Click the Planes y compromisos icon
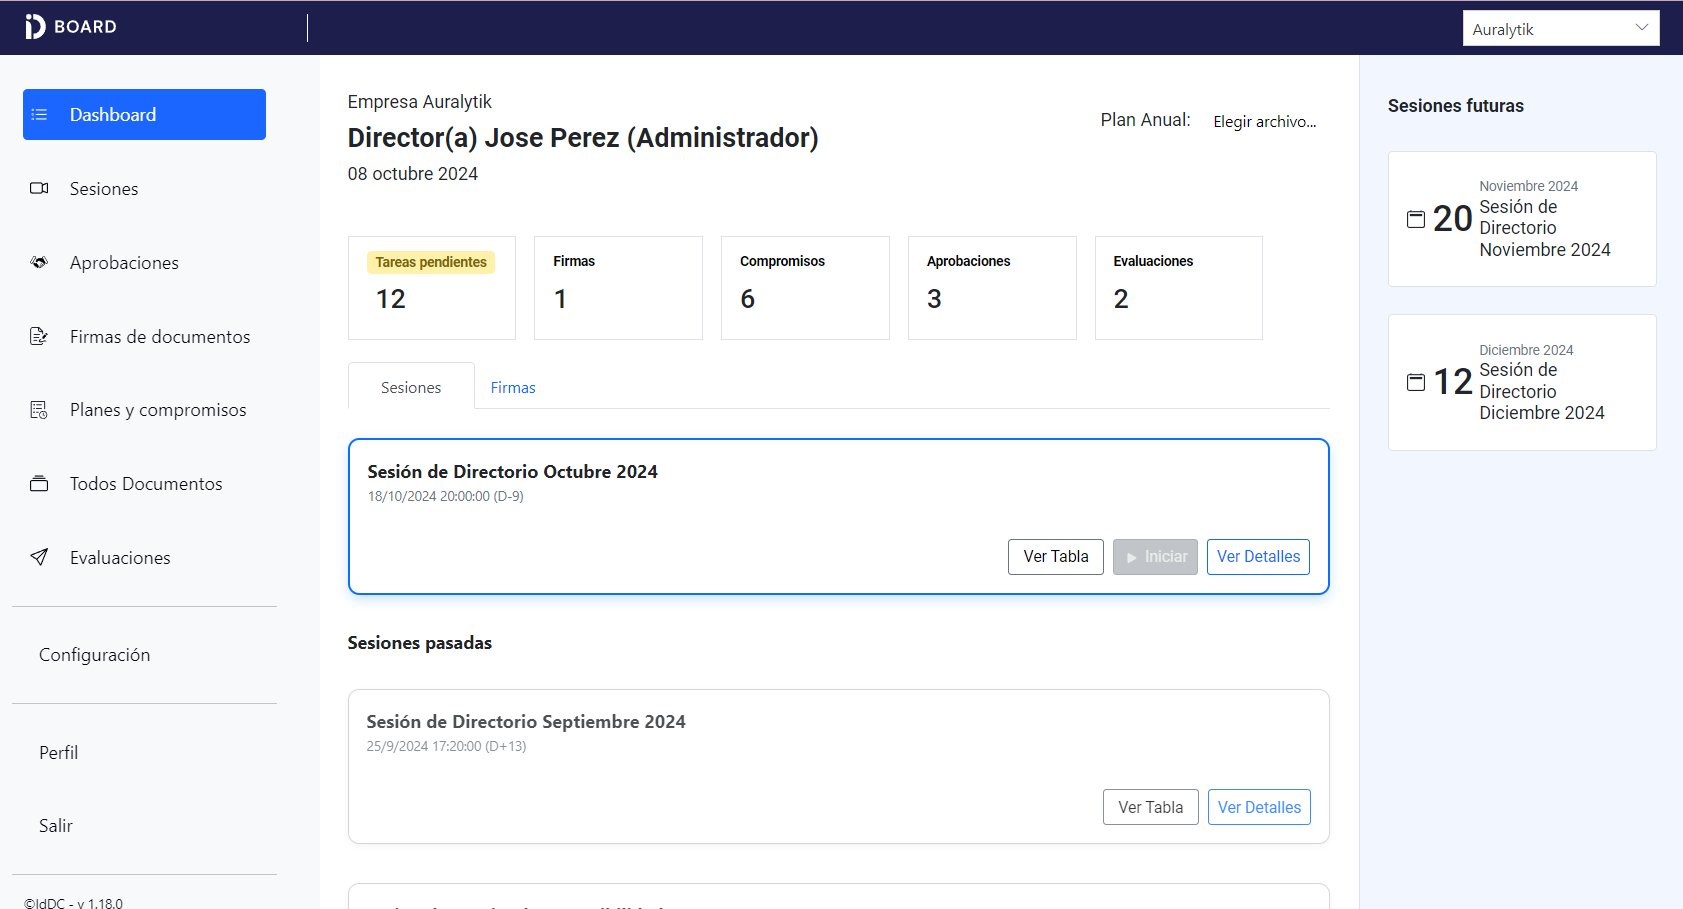 click(x=39, y=410)
